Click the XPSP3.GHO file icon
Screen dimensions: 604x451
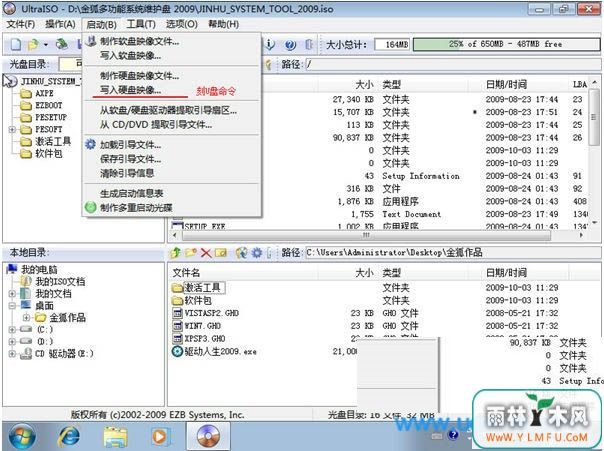177,339
